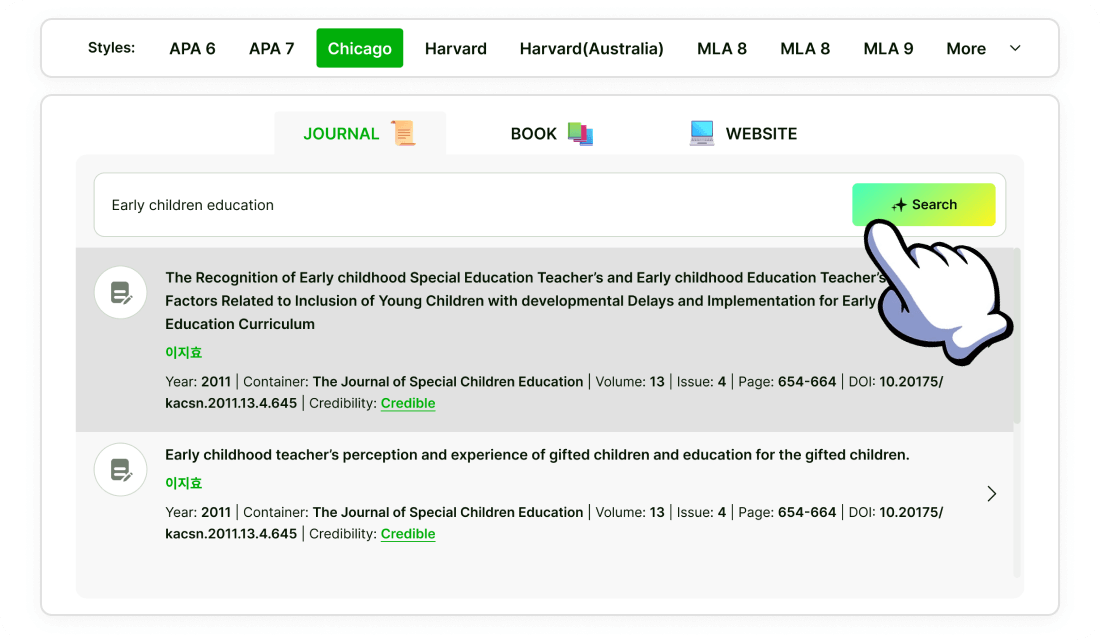This screenshot has width=1100, height=640.
Task: Choose the Harvard citation style
Action: (x=455, y=48)
